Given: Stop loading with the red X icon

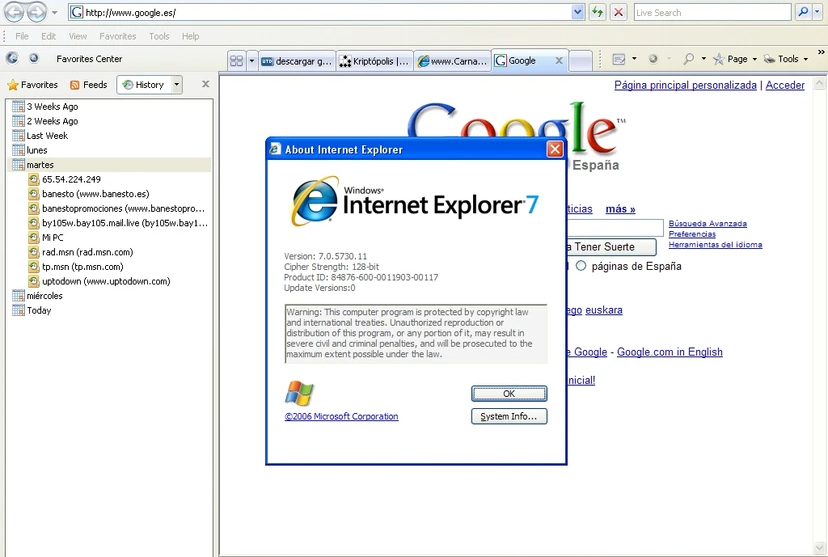Looking at the screenshot, I should point(618,12).
